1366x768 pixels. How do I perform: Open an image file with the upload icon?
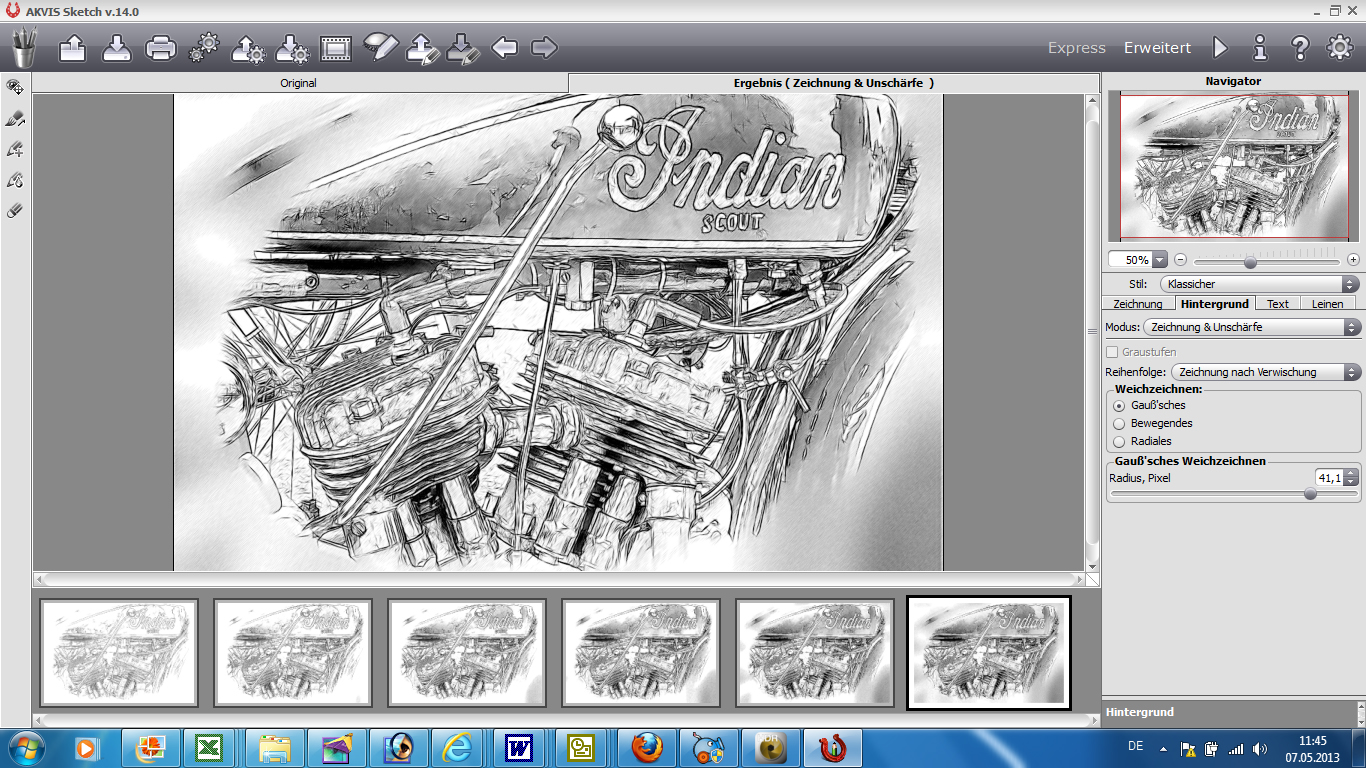point(72,47)
